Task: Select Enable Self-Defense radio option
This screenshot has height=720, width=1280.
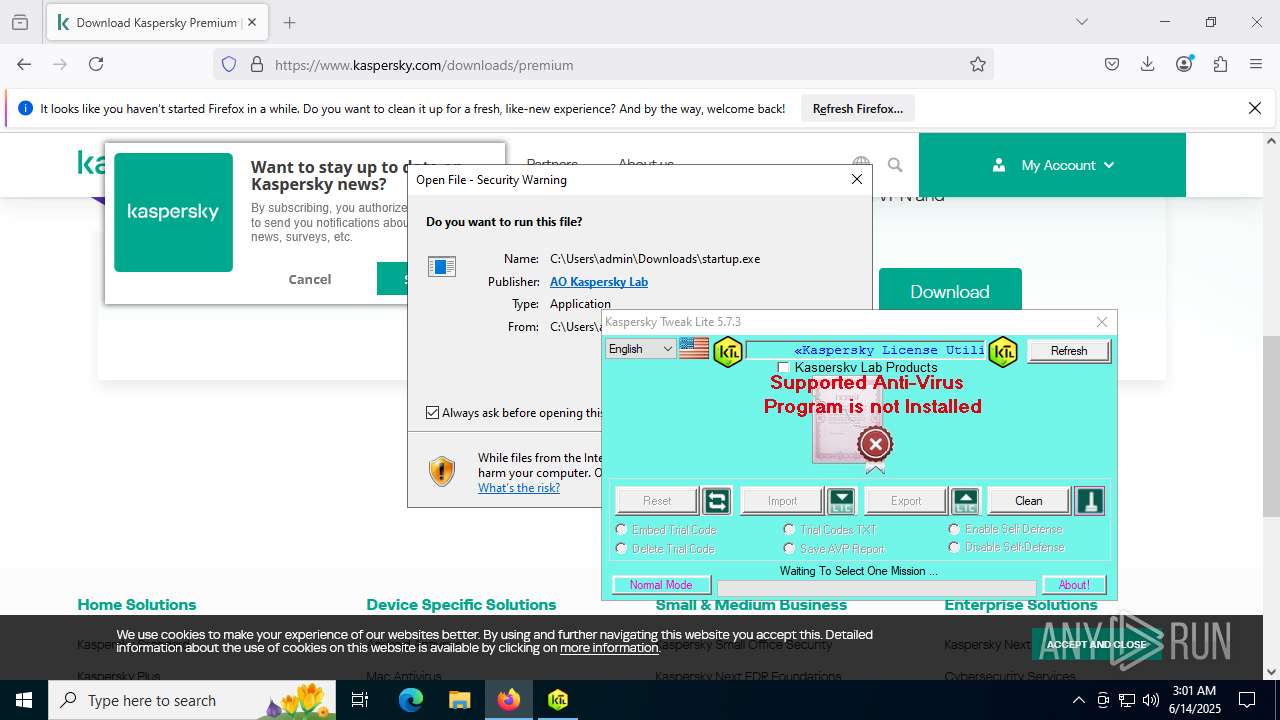Action: tap(954, 528)
